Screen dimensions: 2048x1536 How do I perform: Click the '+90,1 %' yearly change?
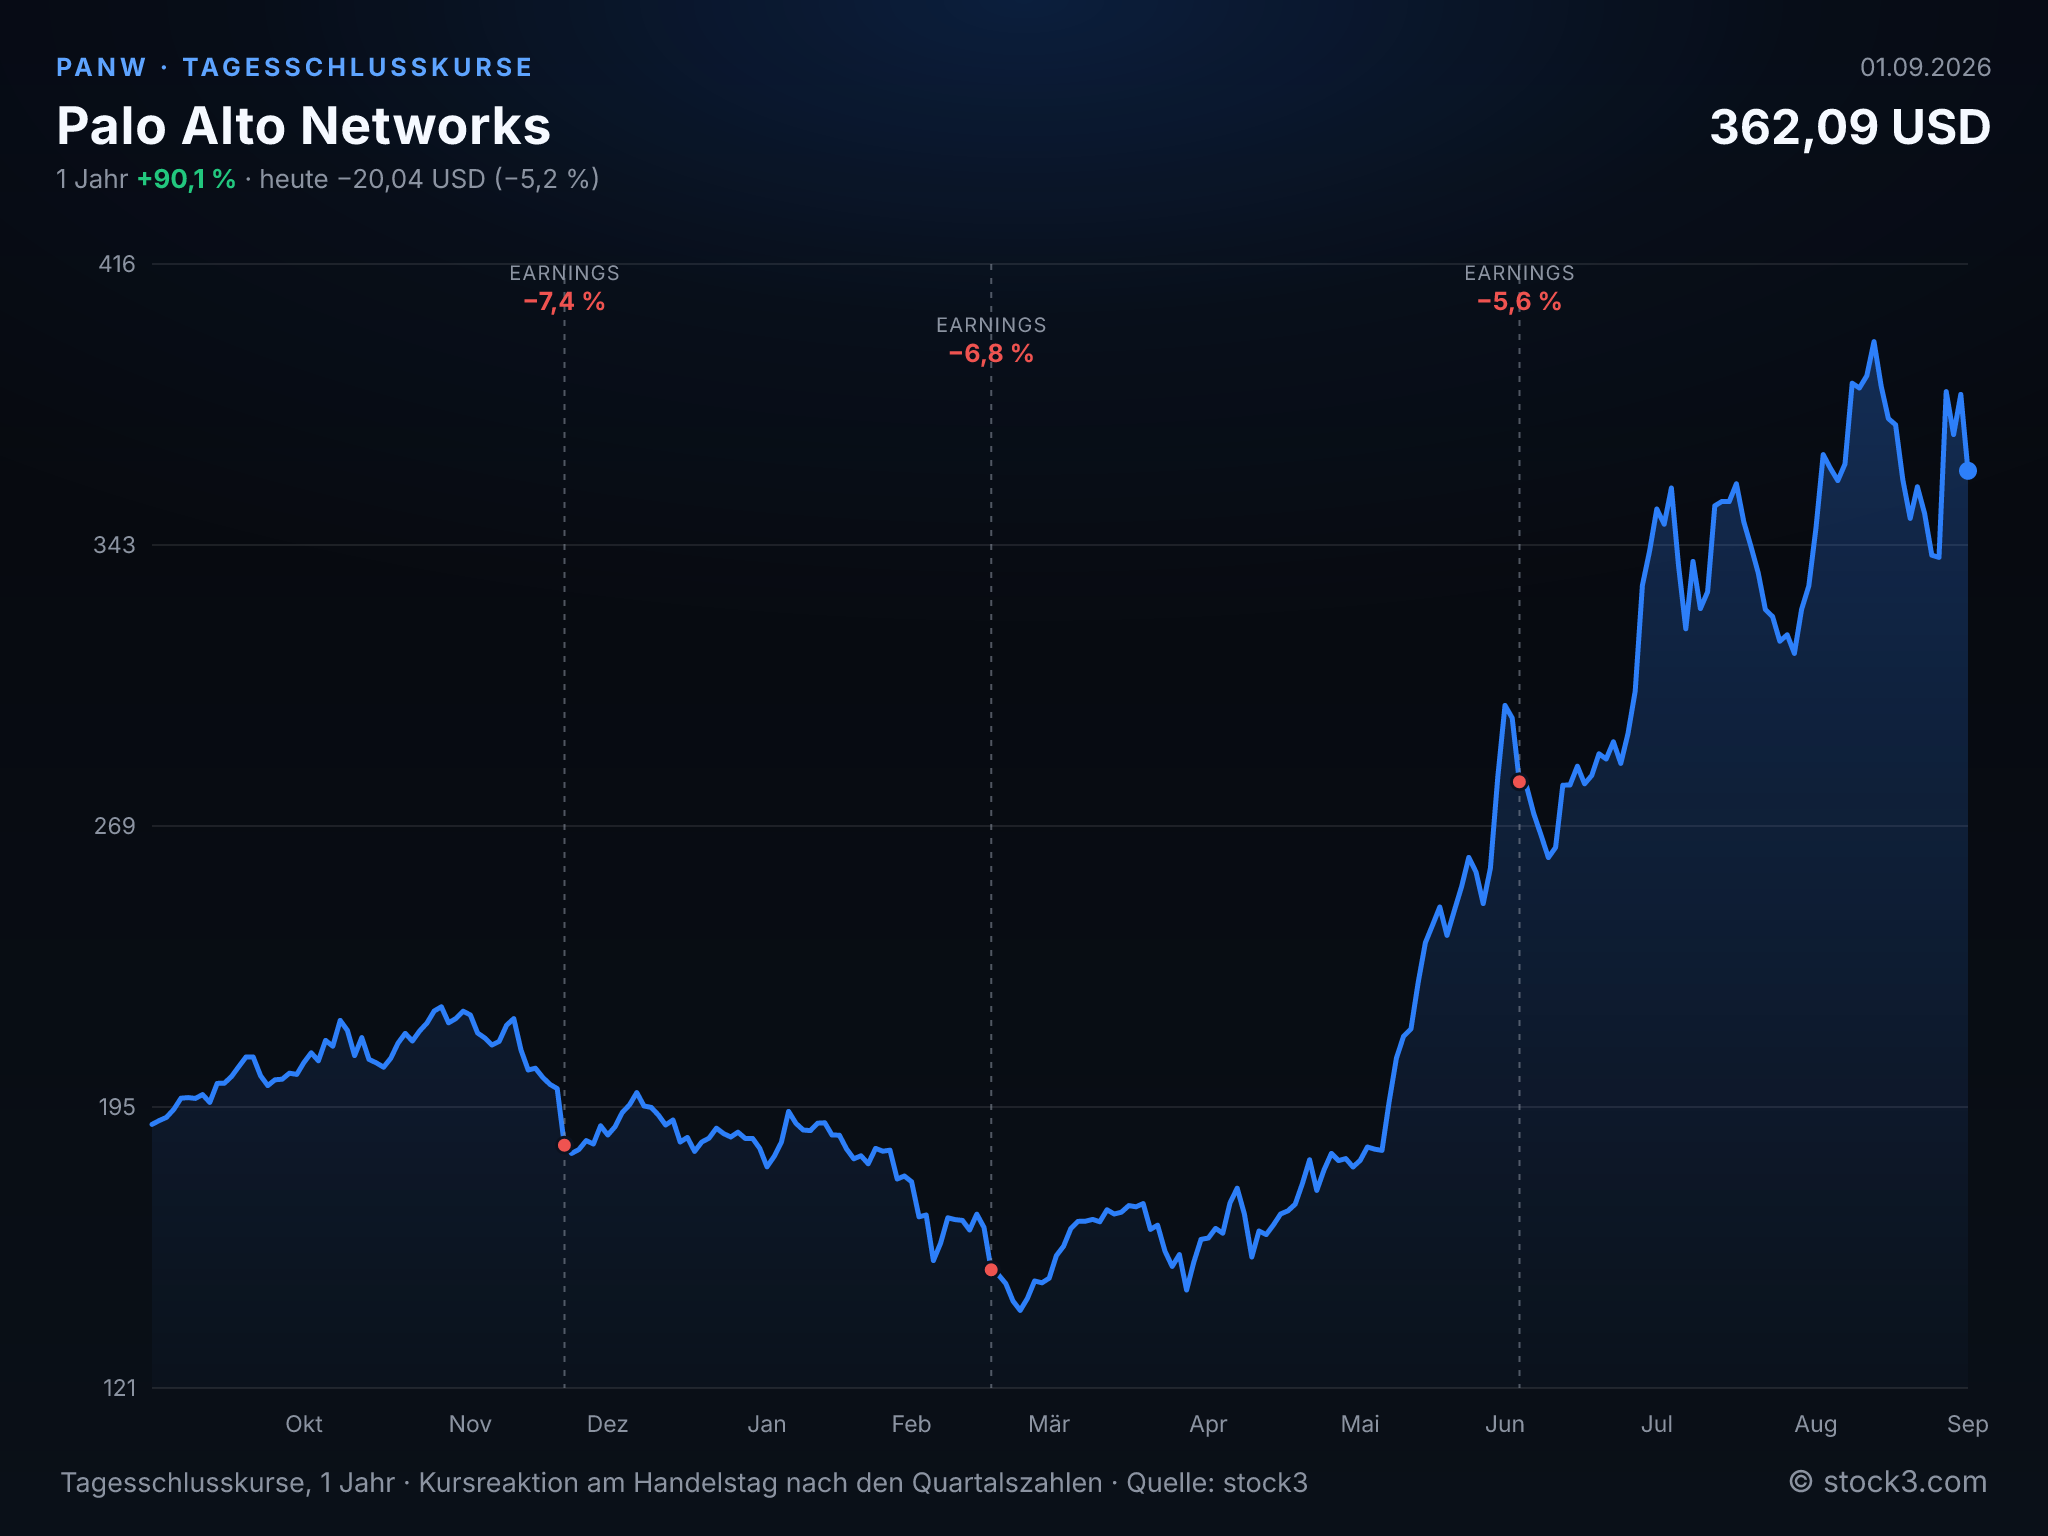point(186,179)
